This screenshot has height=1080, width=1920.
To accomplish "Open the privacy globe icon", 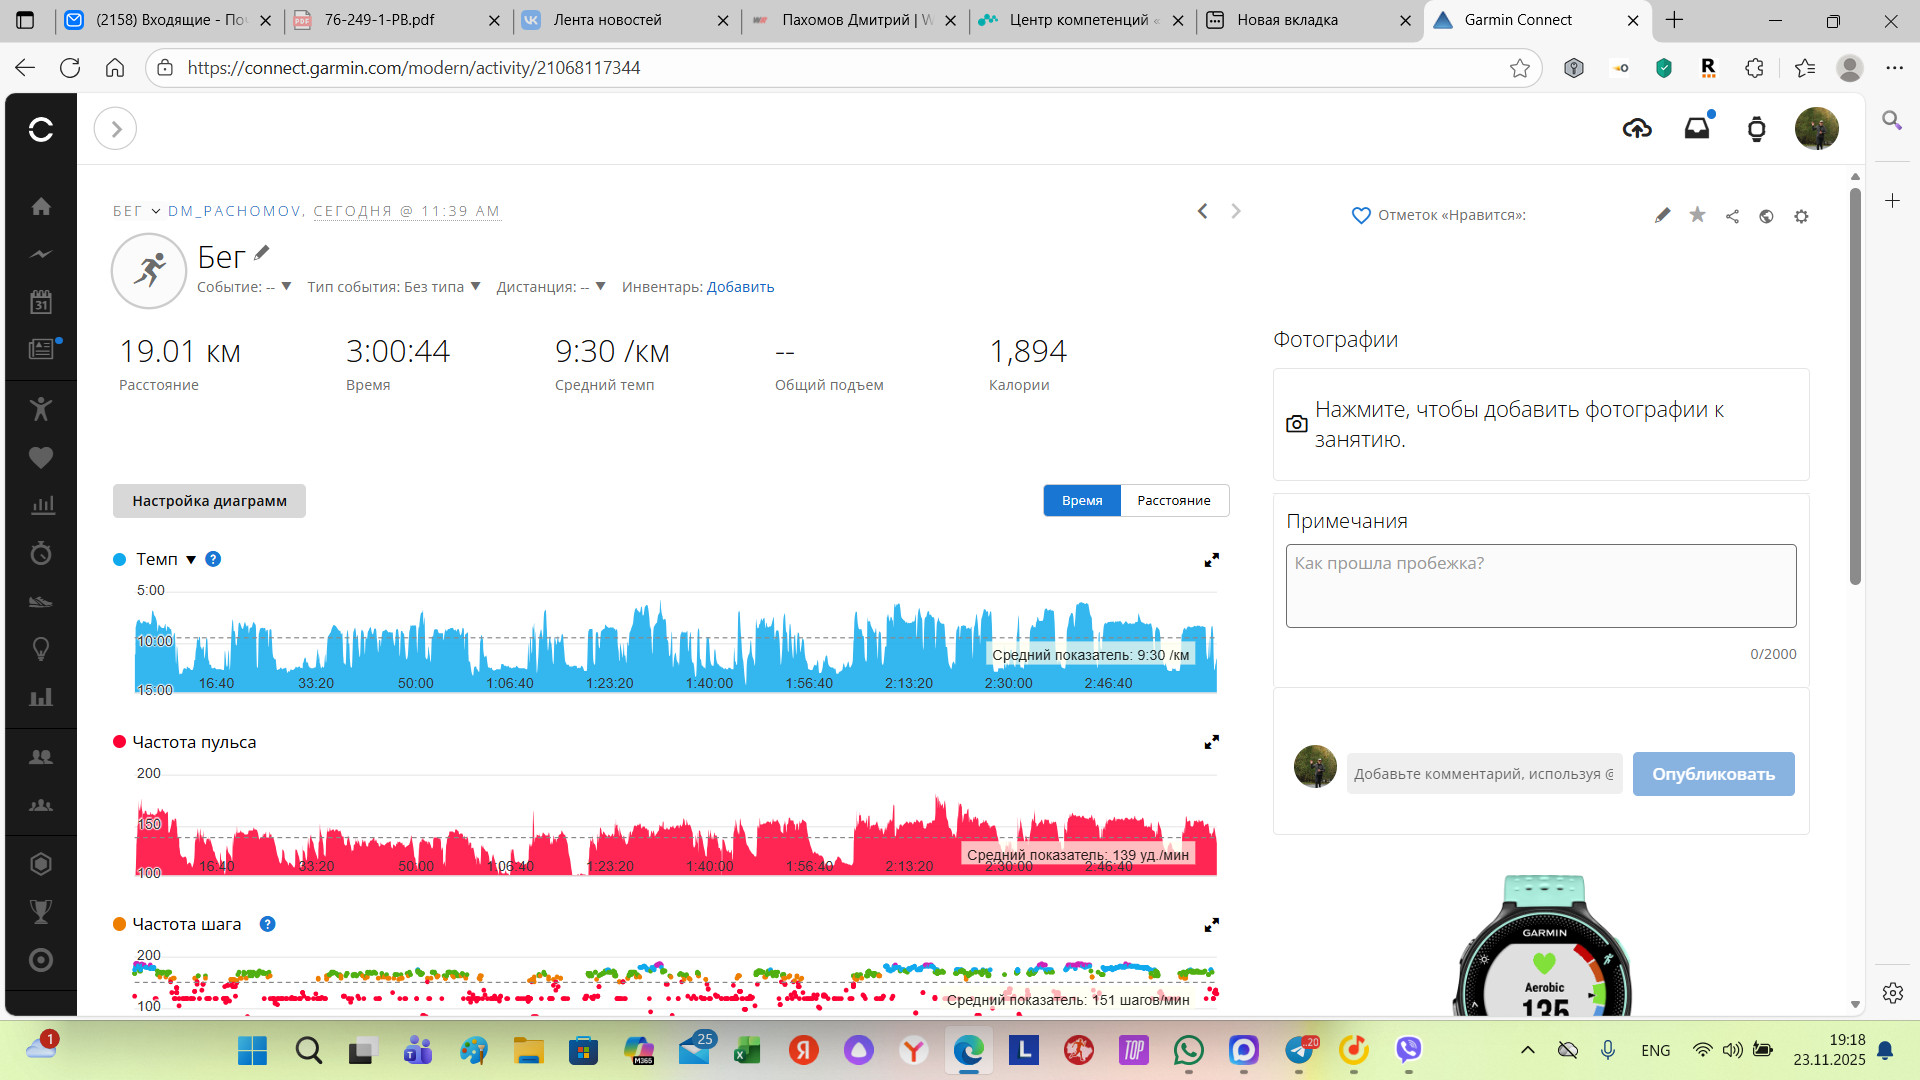I will [1766, 216].
